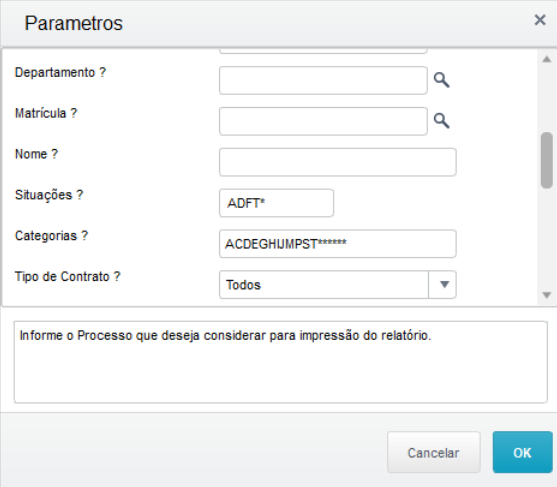Viewport: 557px width, 487px height.
Task: Select the Todos combo box value
Action: click(324, 285)
